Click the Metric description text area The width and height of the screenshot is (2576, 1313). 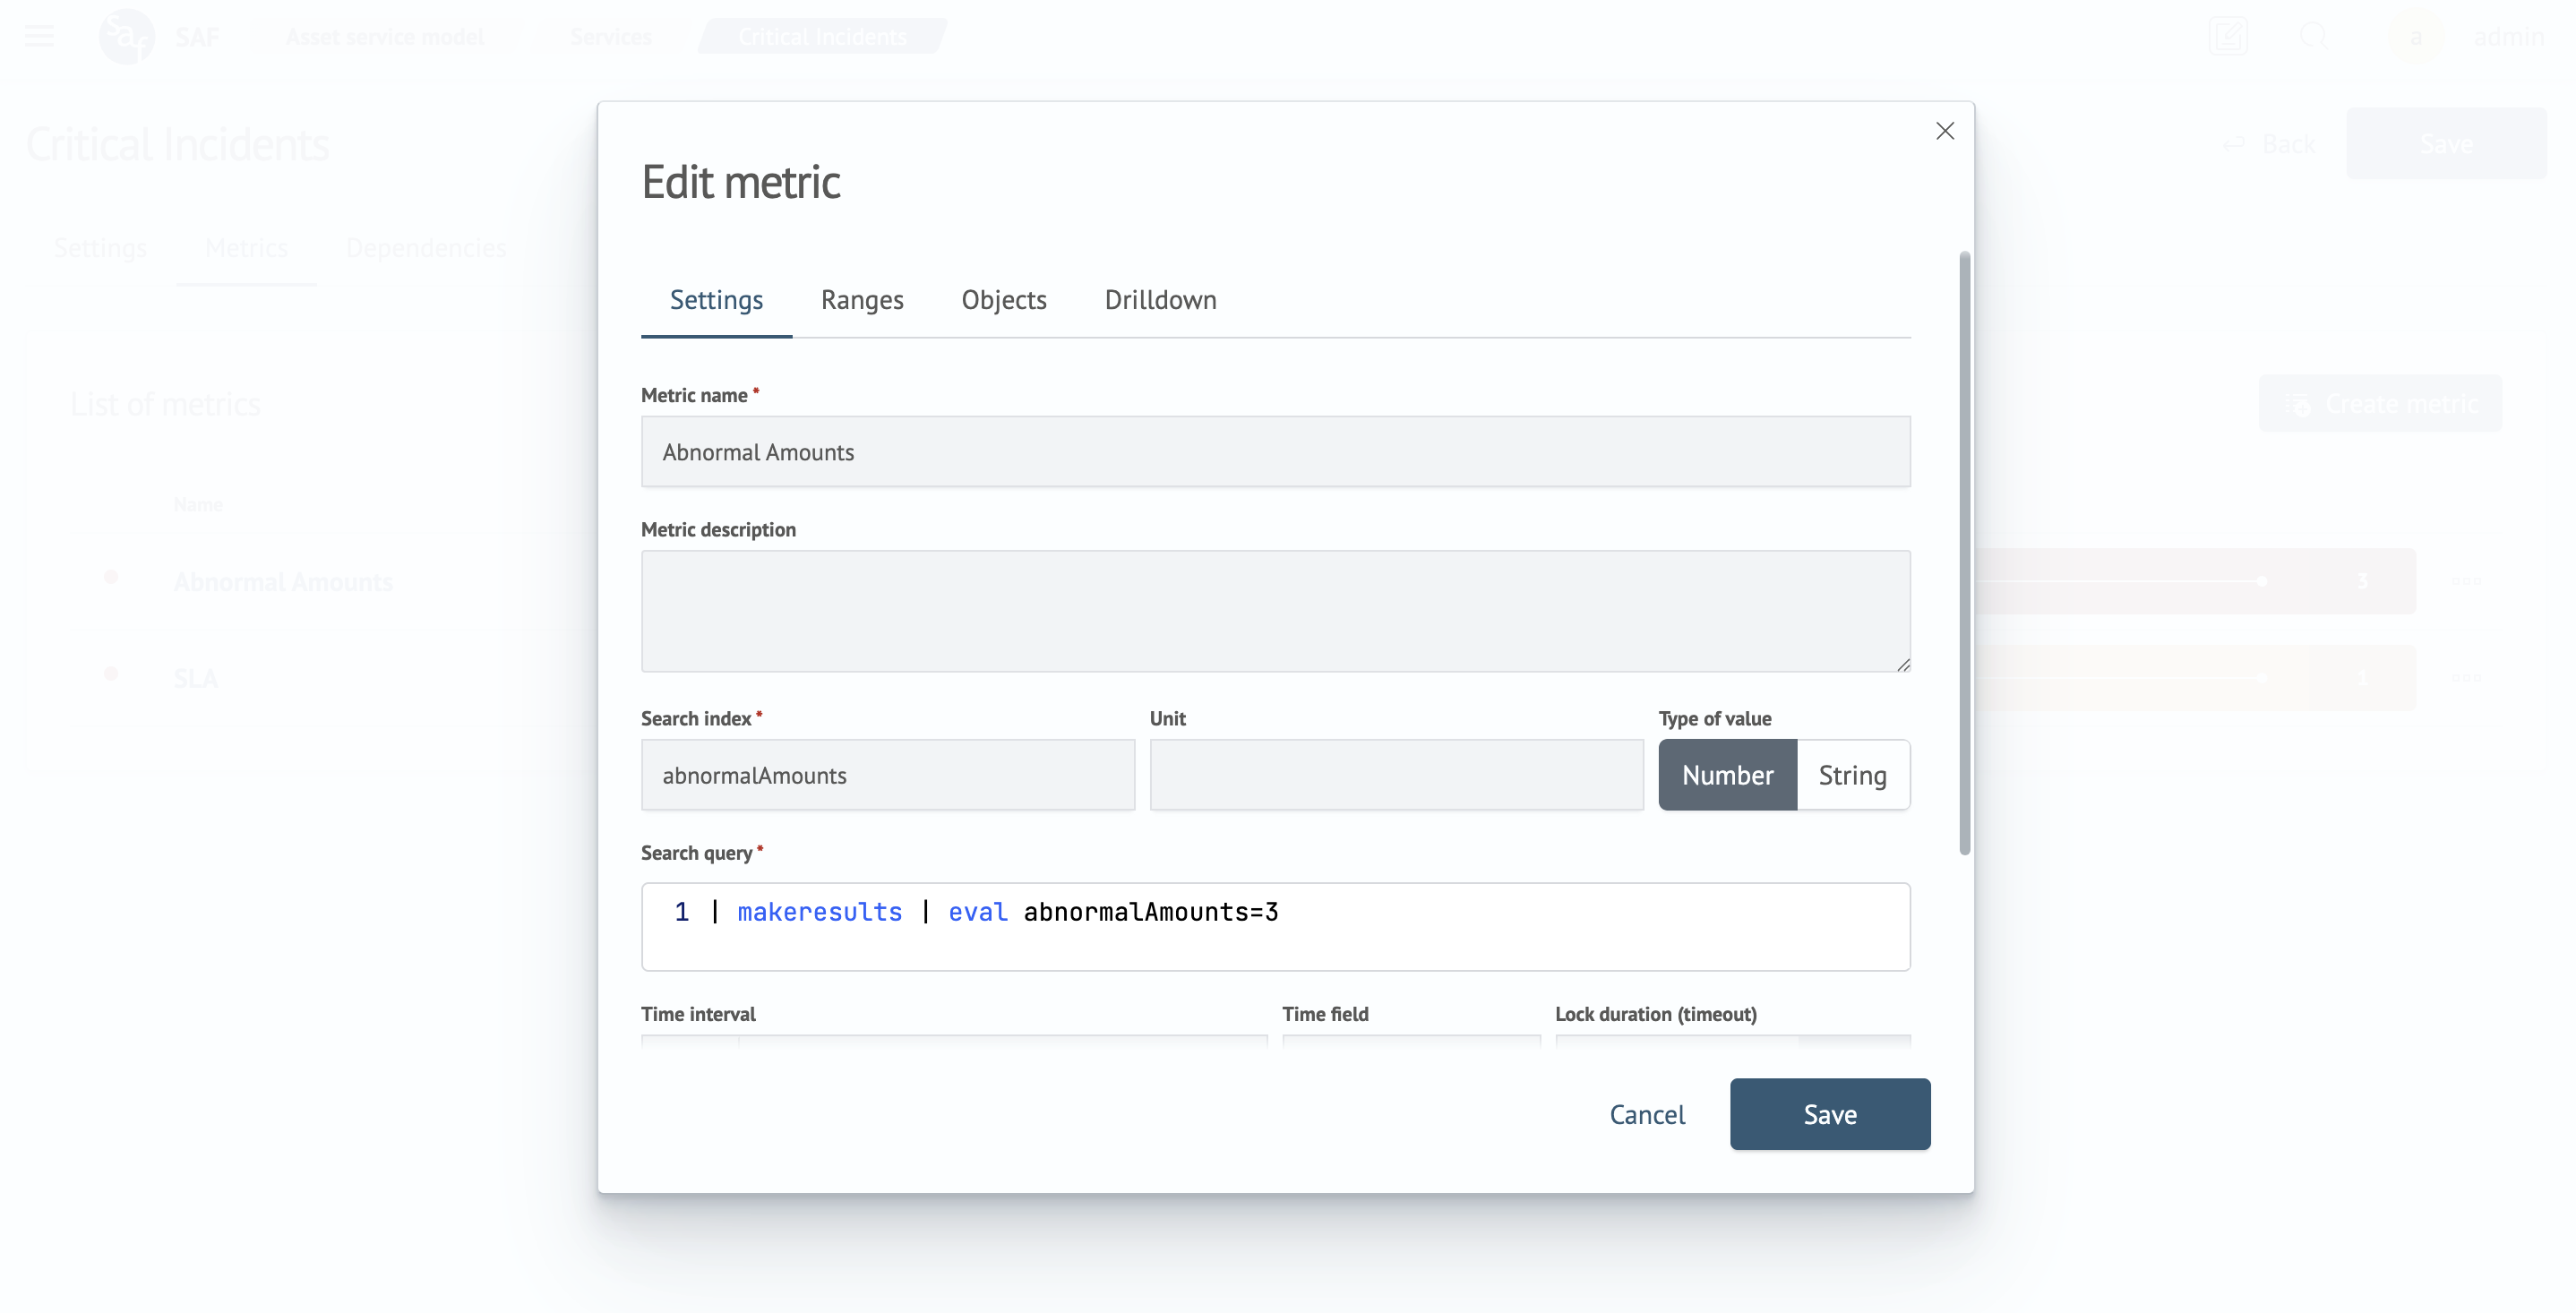(1275, 611)
